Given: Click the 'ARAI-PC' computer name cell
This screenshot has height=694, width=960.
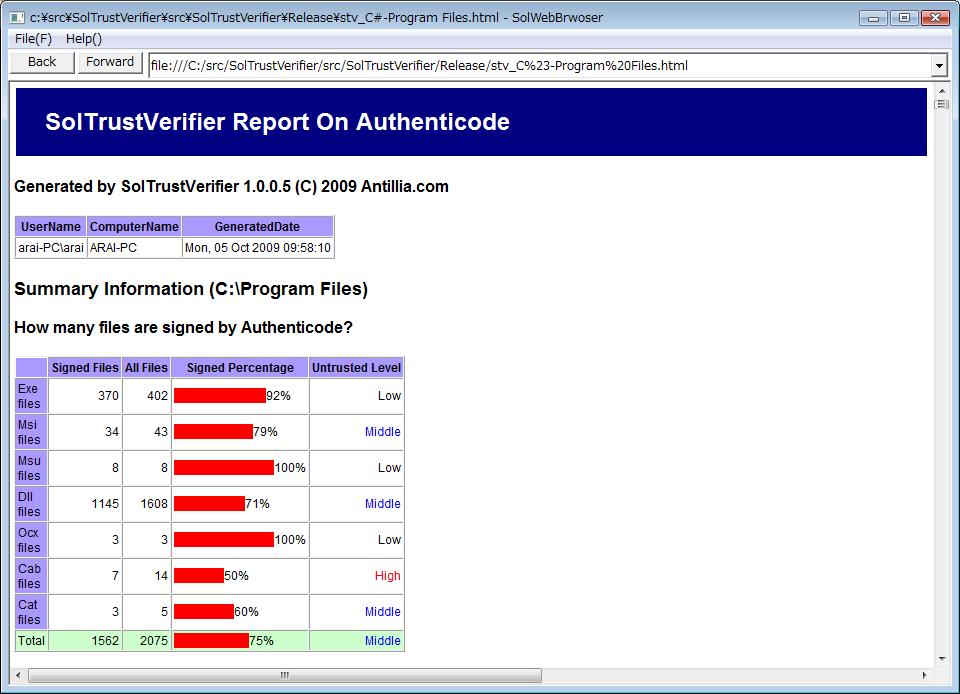Looking at the screenshot, I should 134,248.
